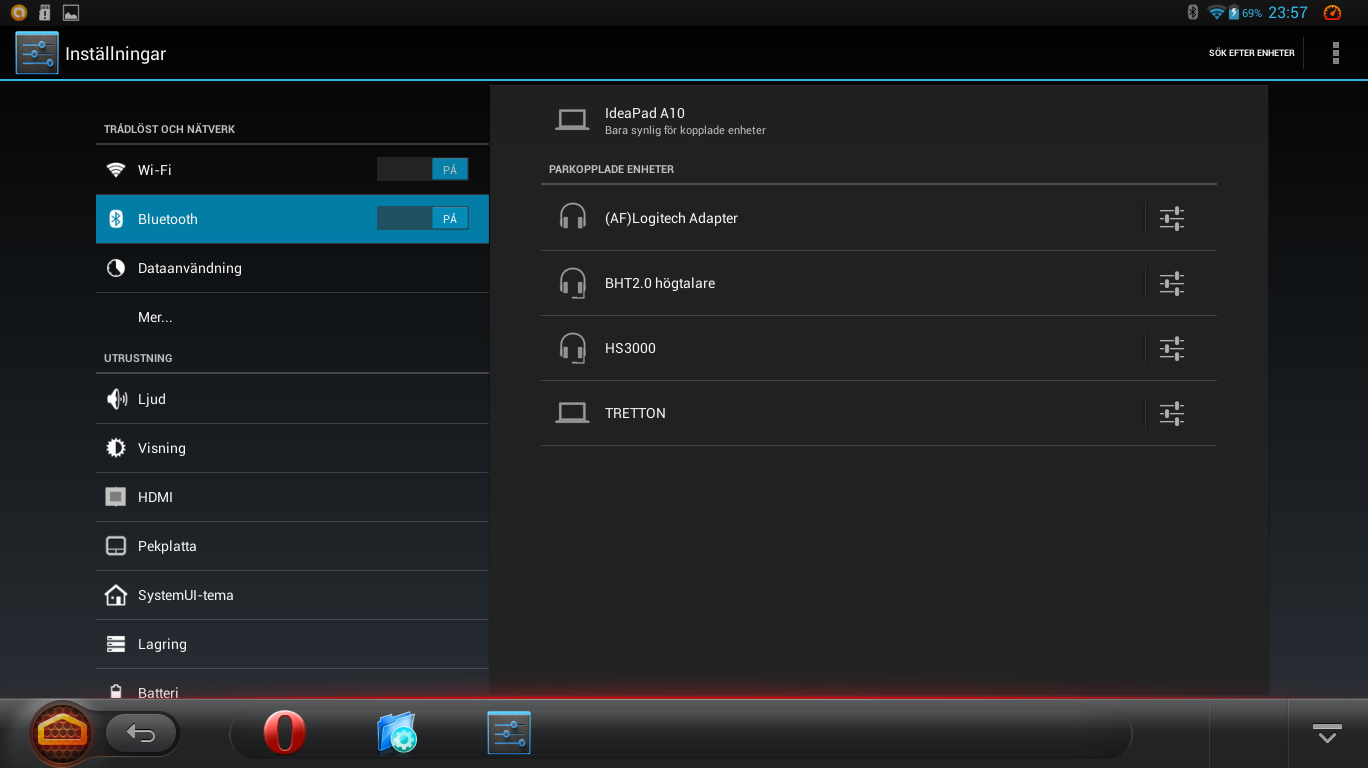The height and width of the screenshot is (768, 1368).
Task: Click the SystemUI-tema house icon
Action: pyautogui.click(x=116, y=595)
